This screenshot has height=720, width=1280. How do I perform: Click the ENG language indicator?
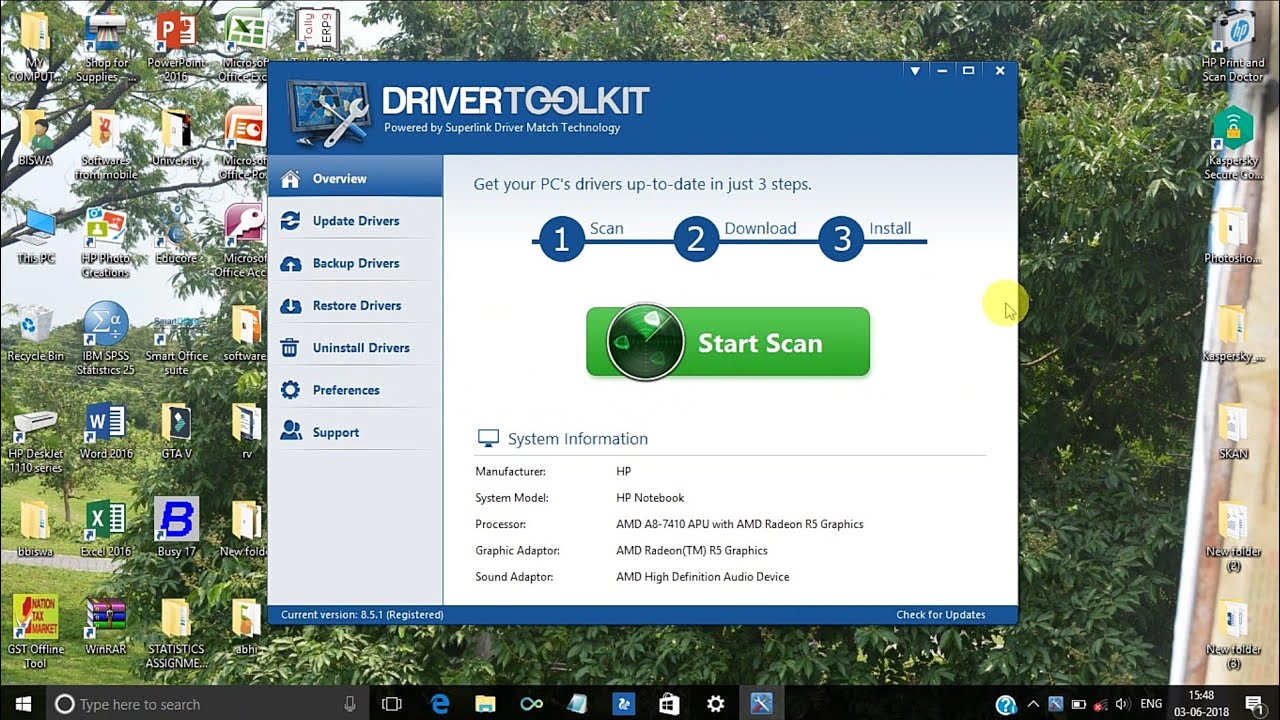(x=1151, y=704)
